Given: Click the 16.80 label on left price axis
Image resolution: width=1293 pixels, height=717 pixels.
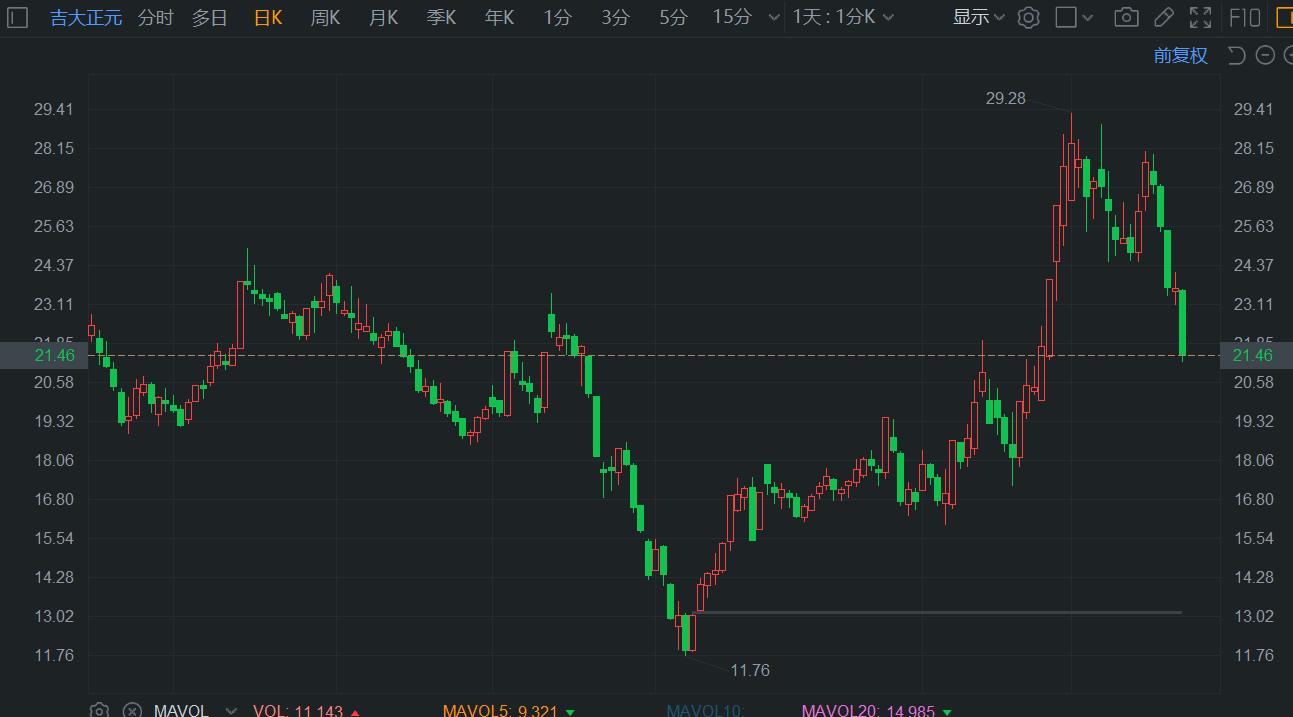Looking at the screenshot, I should tap(54, 499).
